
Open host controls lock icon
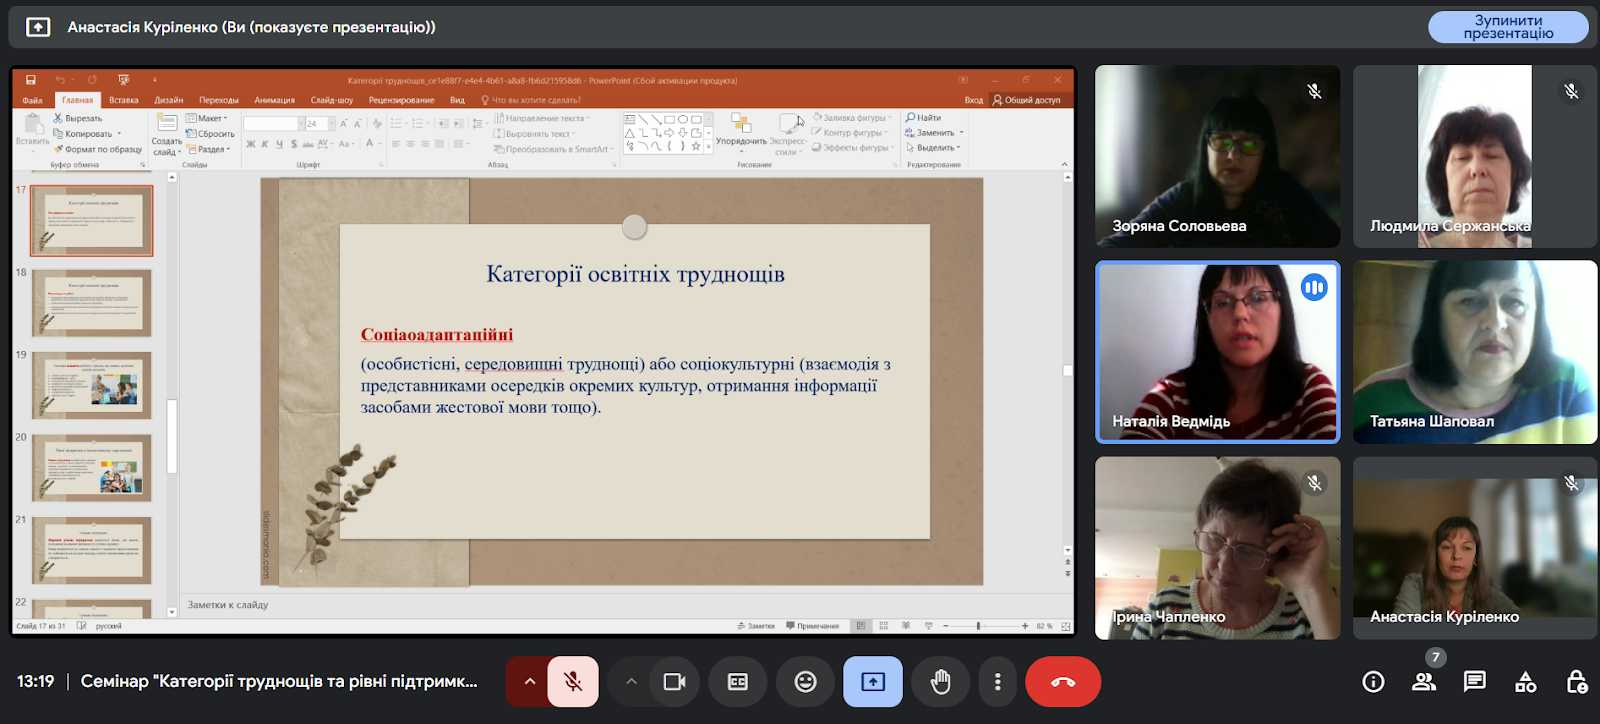pyautogui.click(x=1577, y=682)
